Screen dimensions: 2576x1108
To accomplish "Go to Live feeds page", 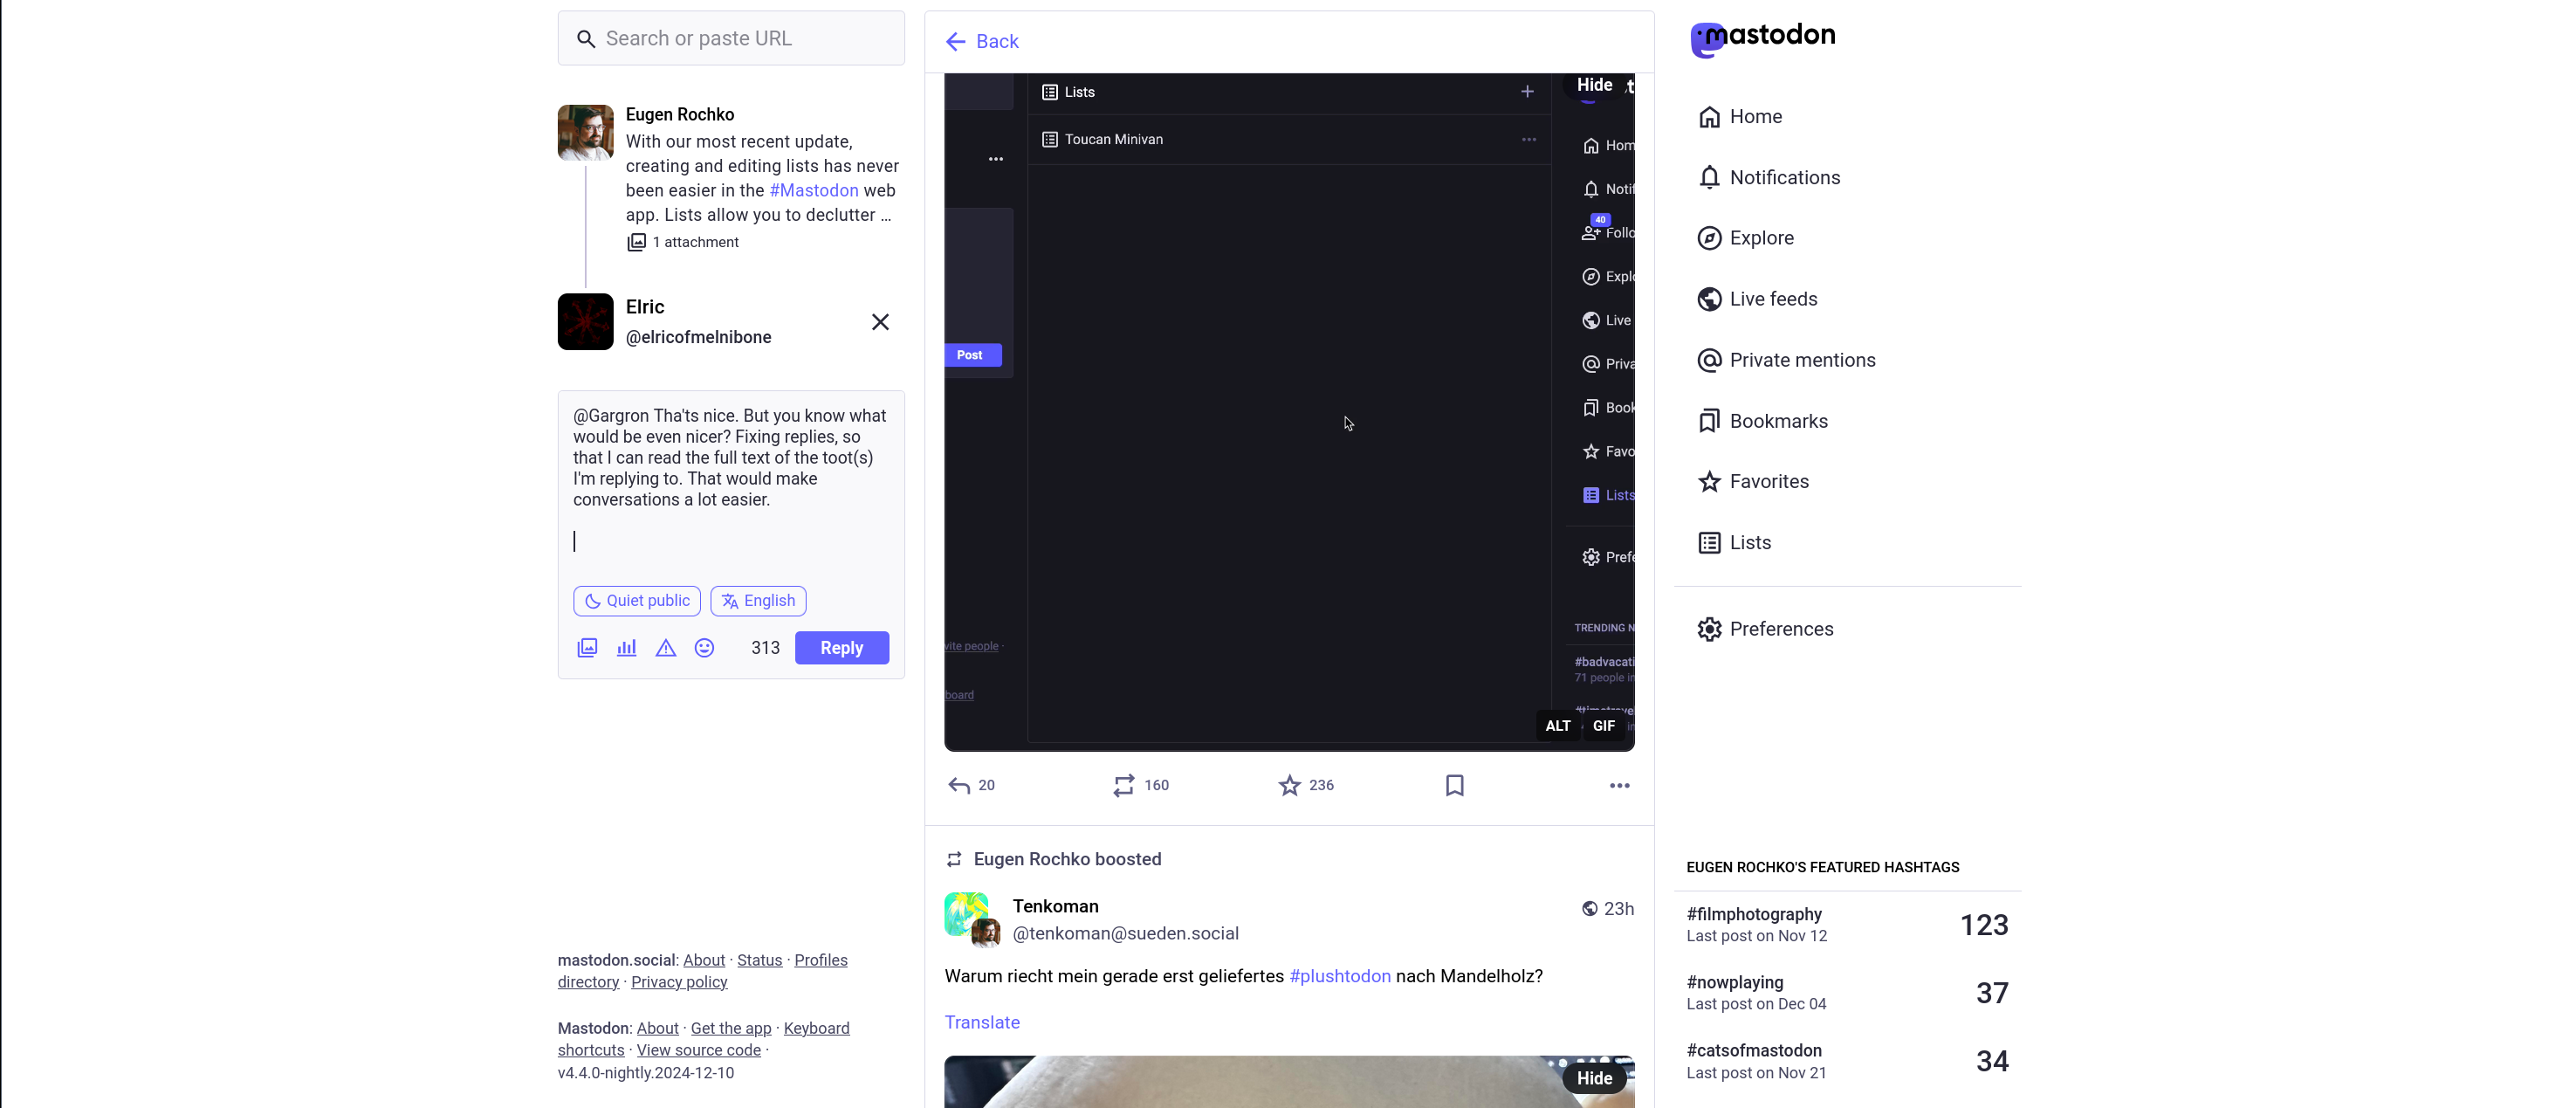I will tap(1772, 299).
